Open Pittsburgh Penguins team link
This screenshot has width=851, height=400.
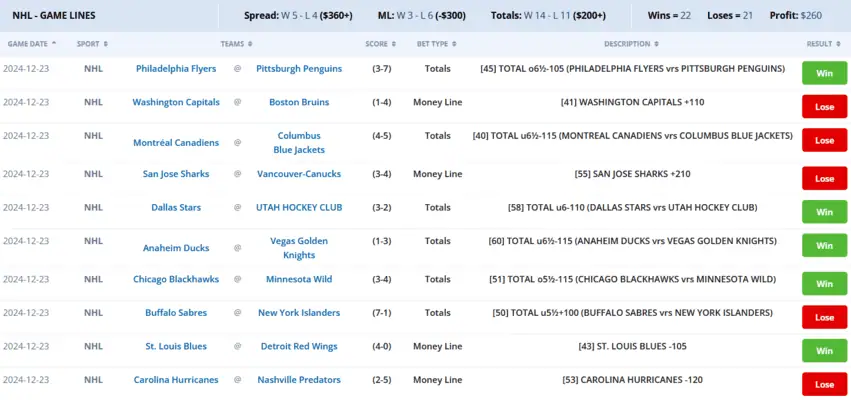299,69
